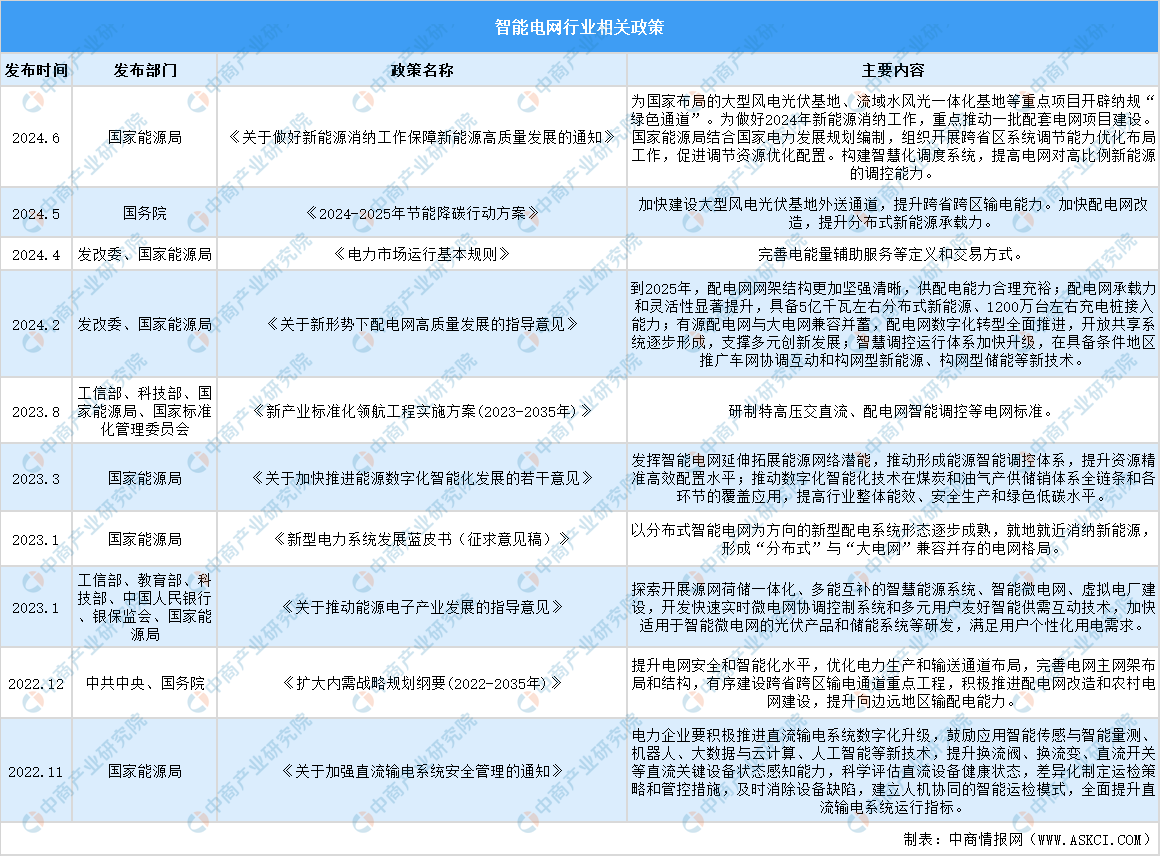
Task: Select the date cell "2024.4"
Action: point(36,255)
